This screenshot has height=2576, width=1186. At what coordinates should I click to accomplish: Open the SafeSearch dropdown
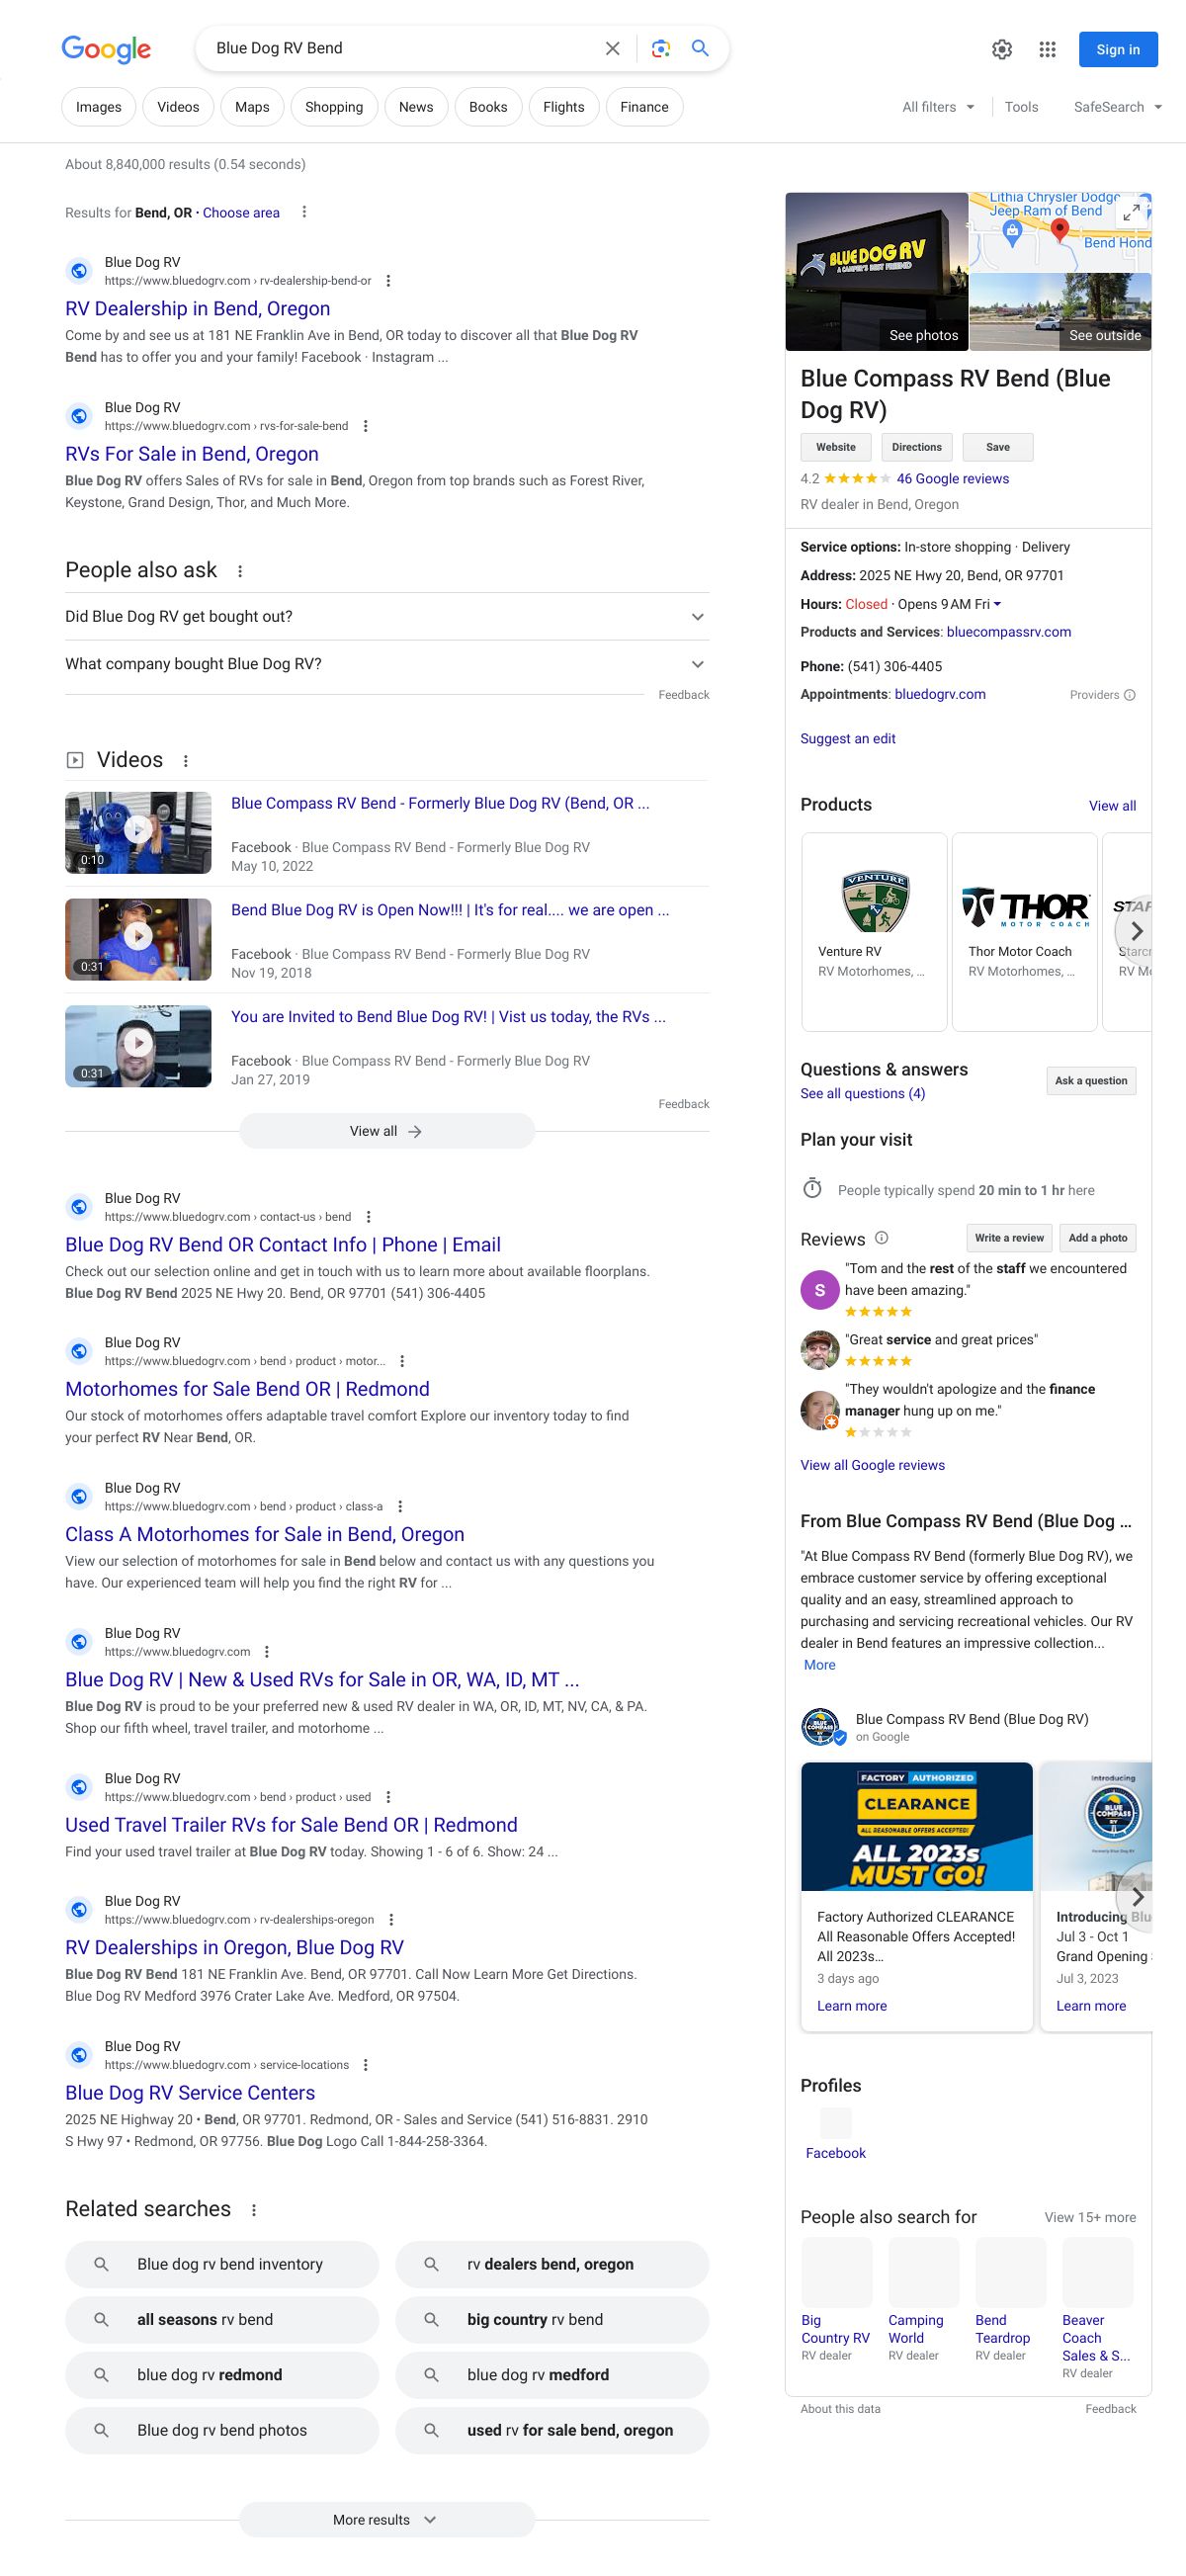point(1117,107)
